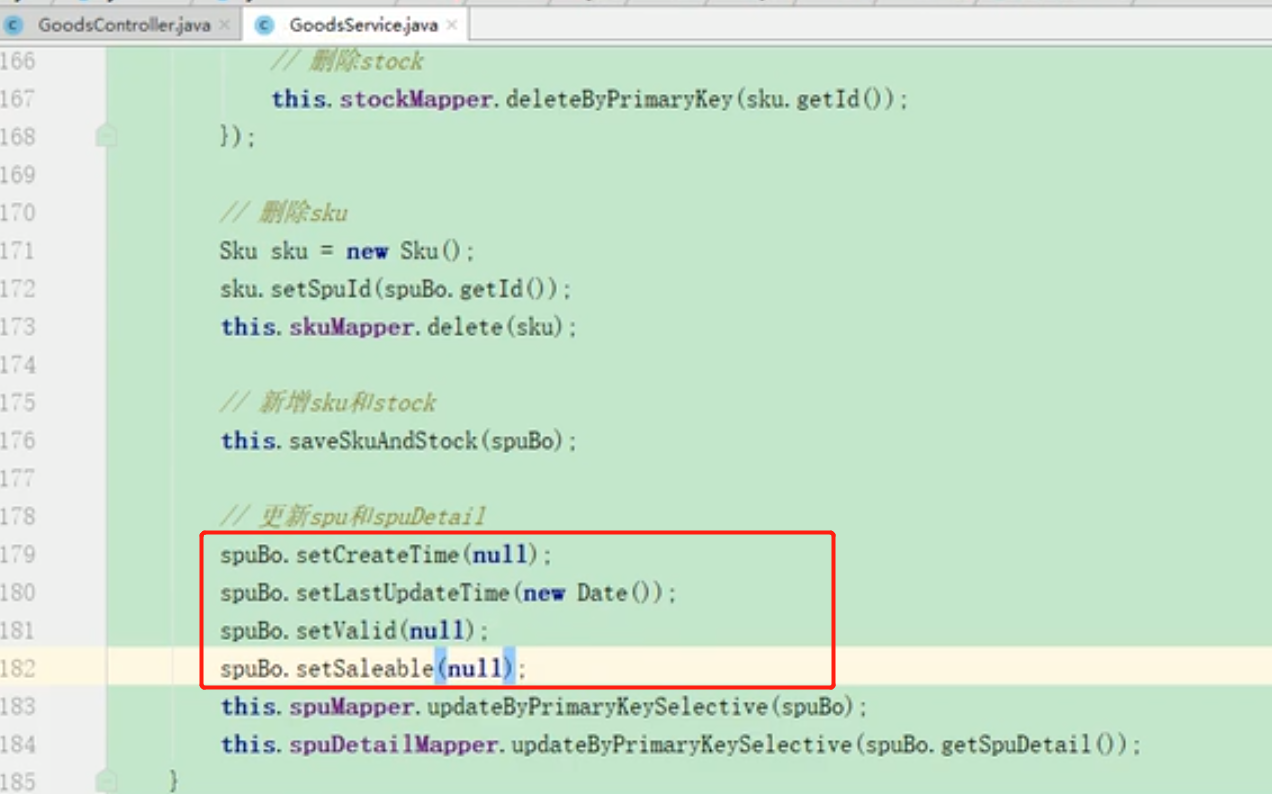Click 'setSaleable' on line 182
This screenshot has width=1272, height=794.
365,669
